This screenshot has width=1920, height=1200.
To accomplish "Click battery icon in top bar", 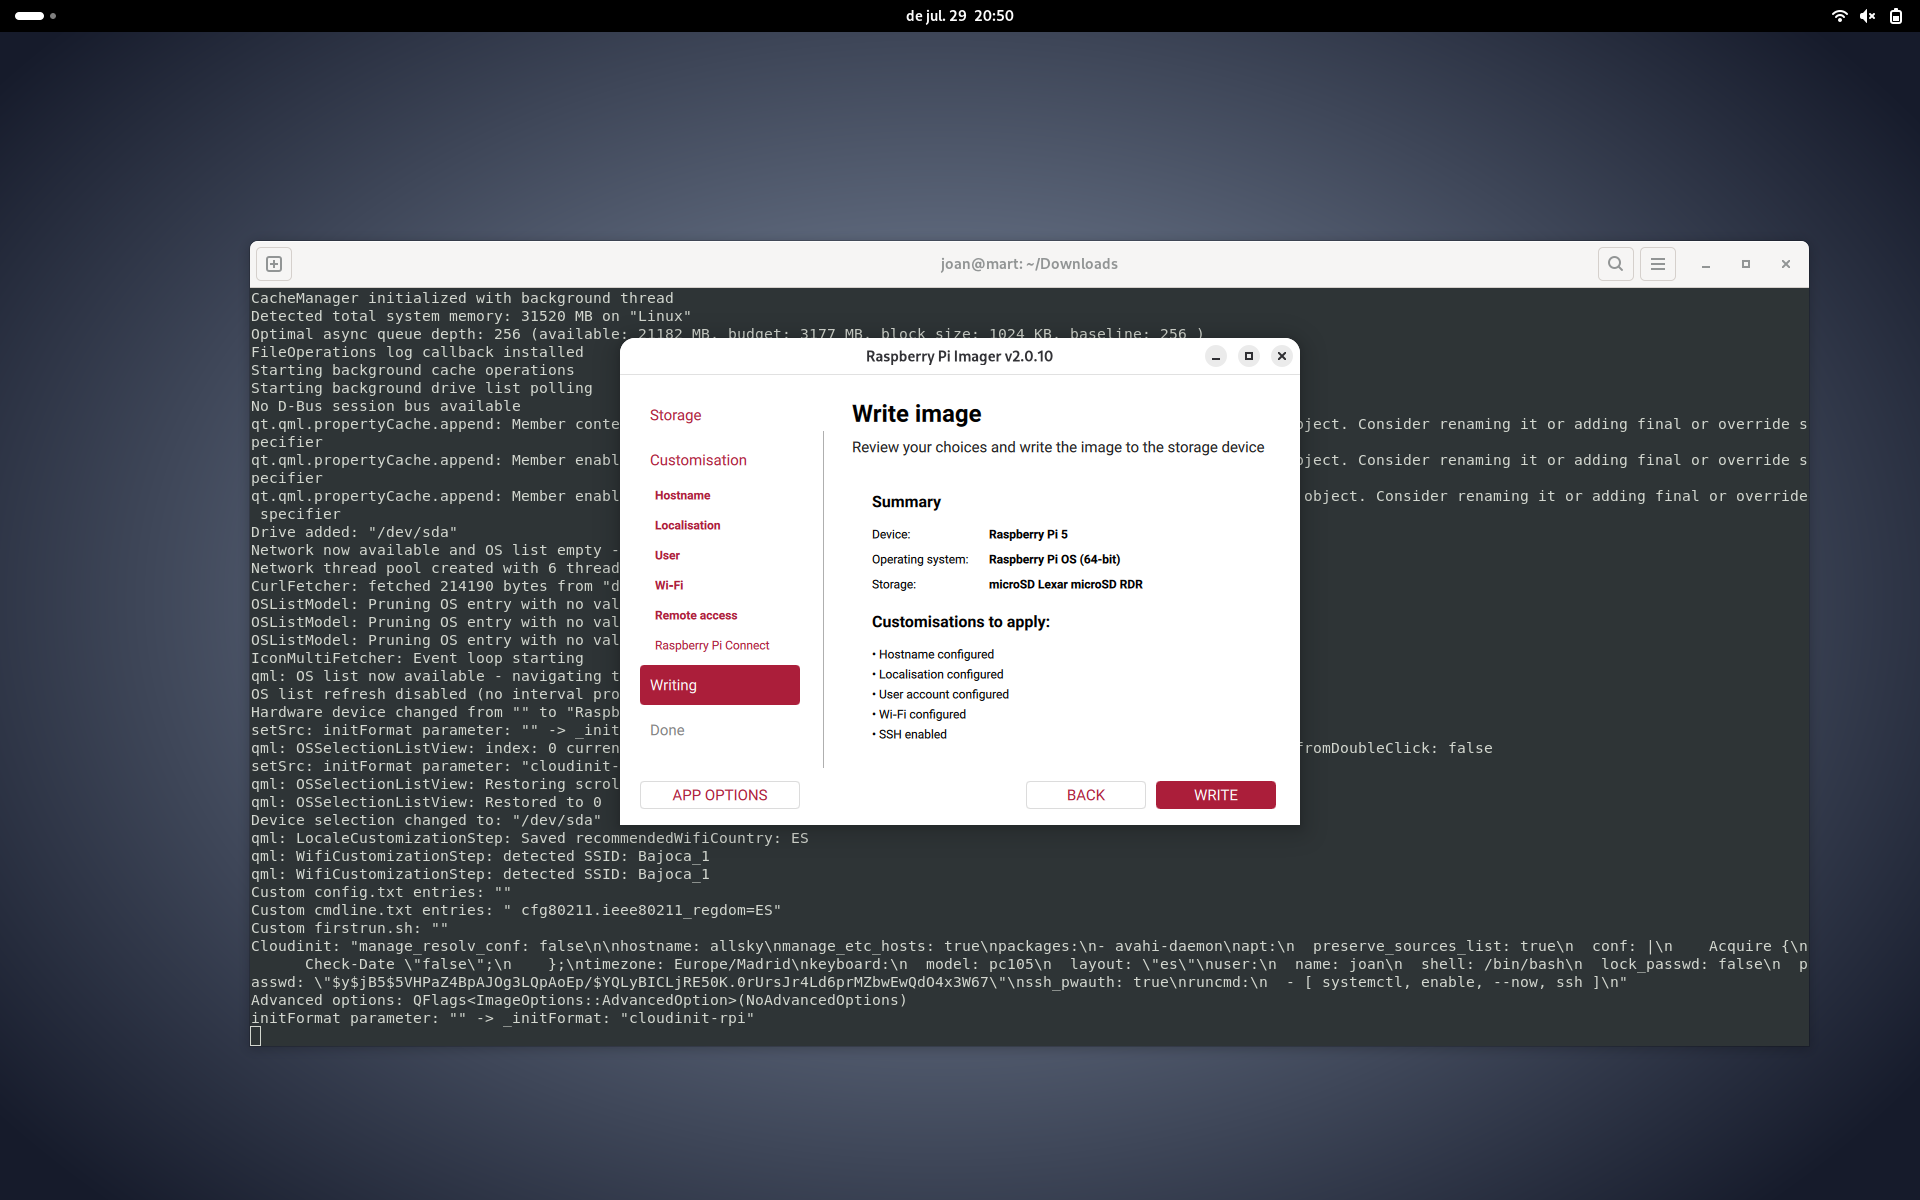I will tap(1895, 16).
